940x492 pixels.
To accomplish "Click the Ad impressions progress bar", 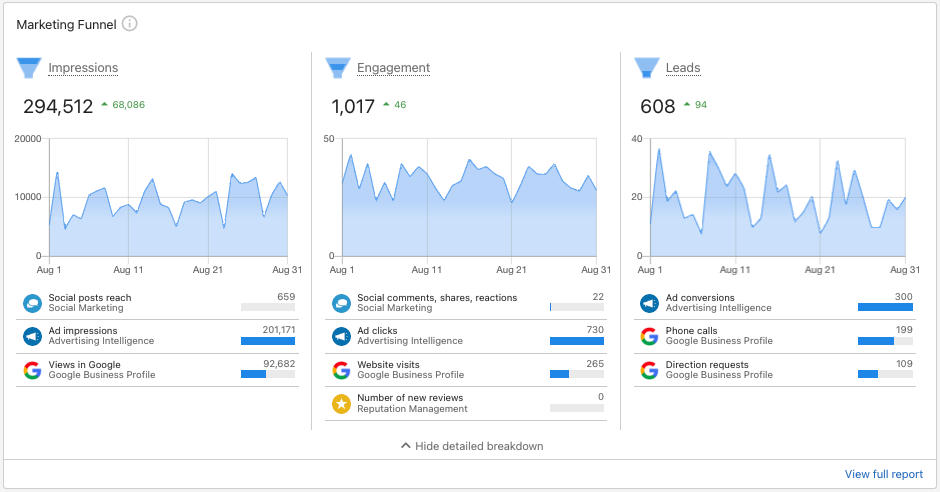I will coord(268,341).
